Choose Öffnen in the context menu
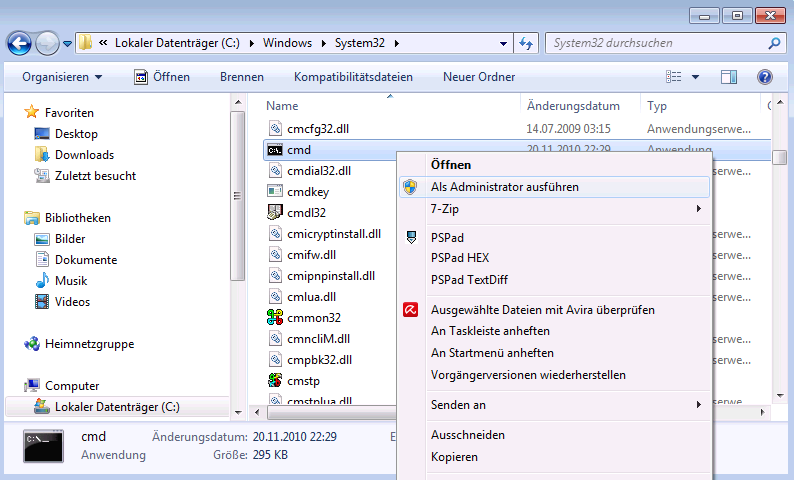Image resolution: width=794 pixels, height=480 pixels. 554,165
